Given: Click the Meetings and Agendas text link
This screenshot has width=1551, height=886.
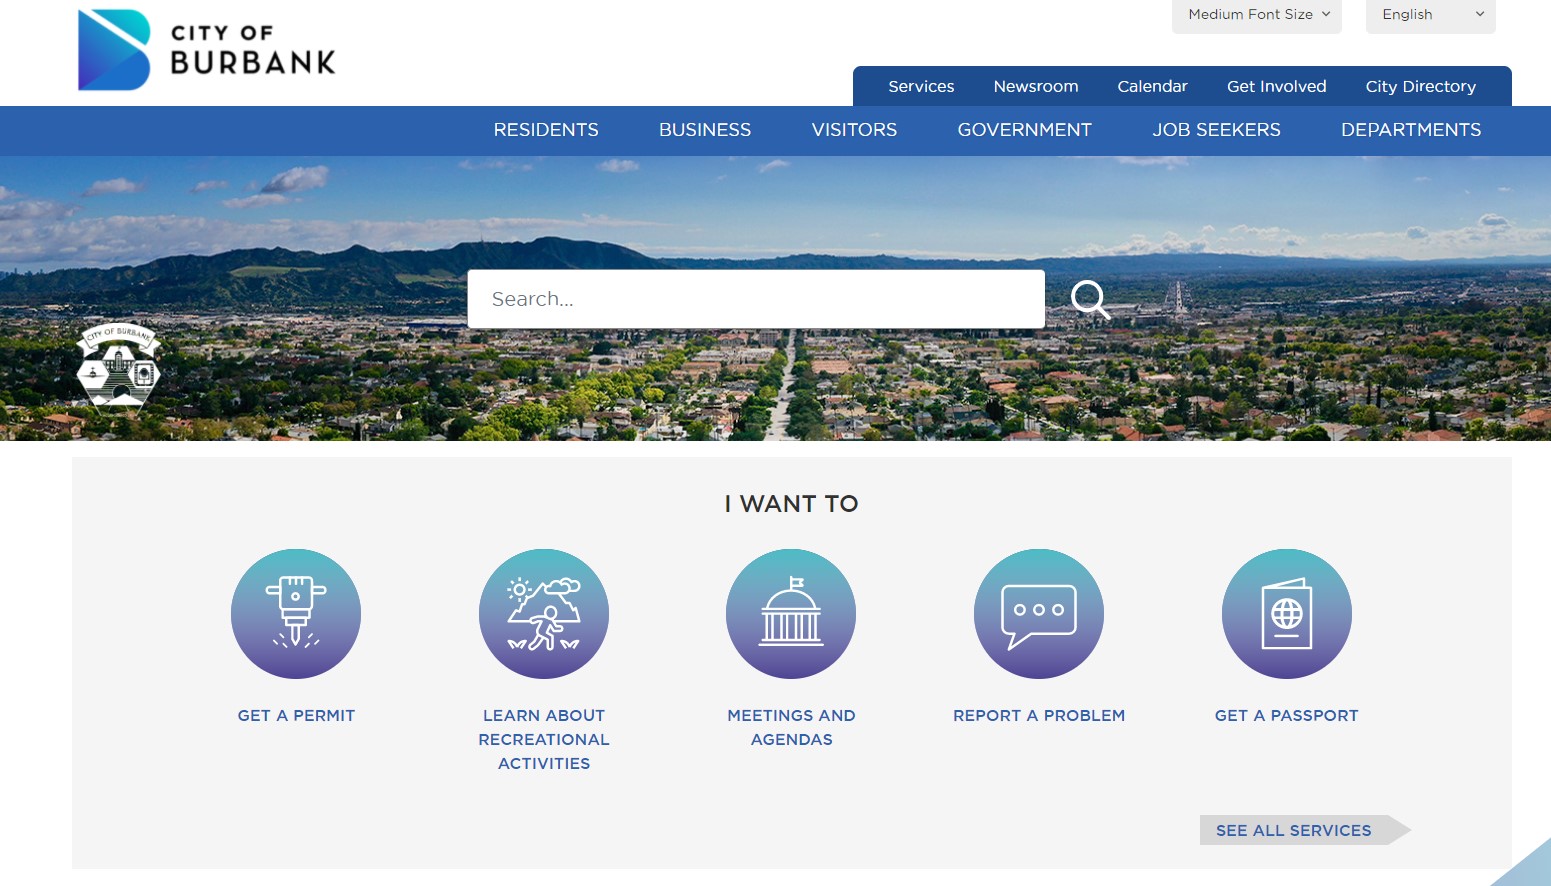Looking at the screenshot, I should (x=791, y=727).
